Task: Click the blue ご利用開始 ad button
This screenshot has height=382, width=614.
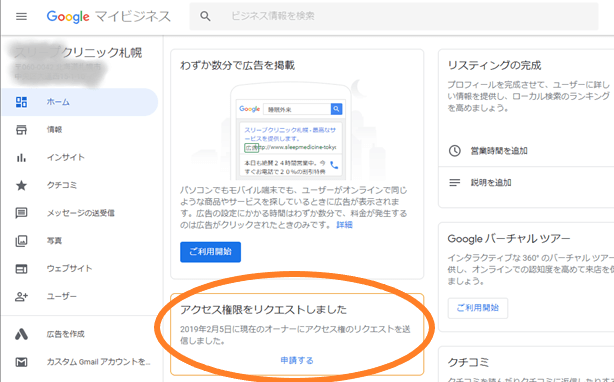Action: [210, 252]
